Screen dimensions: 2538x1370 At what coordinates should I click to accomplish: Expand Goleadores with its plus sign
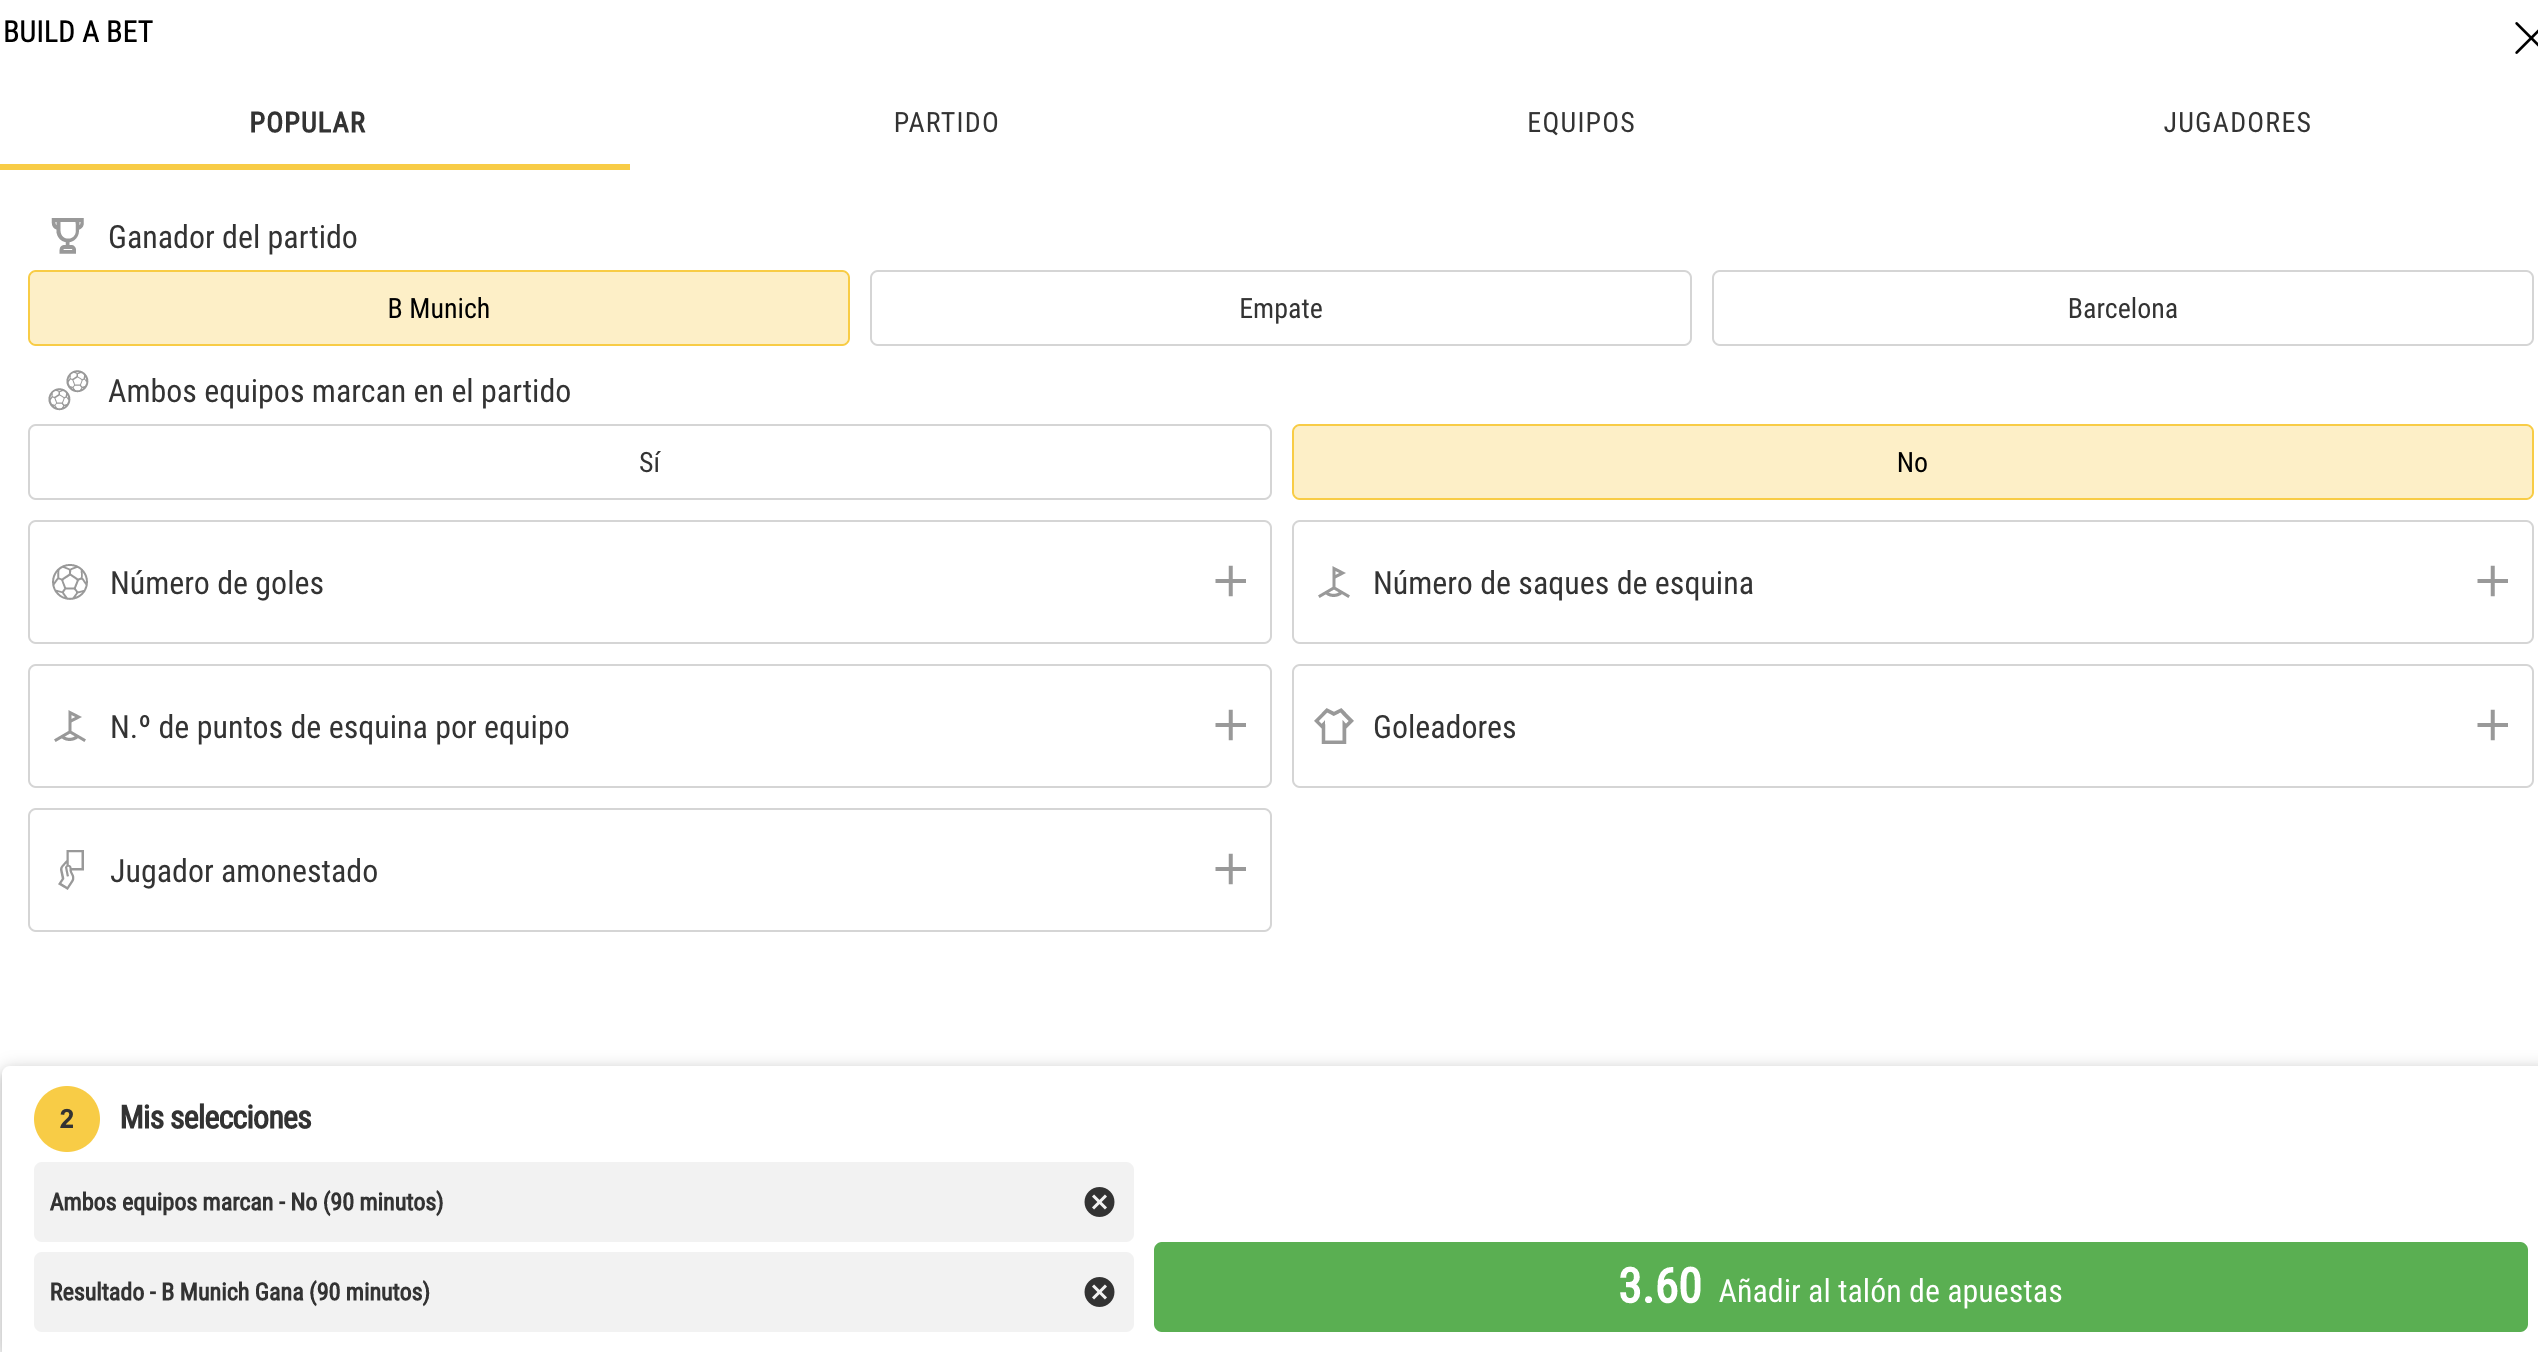coord(2492,725)
